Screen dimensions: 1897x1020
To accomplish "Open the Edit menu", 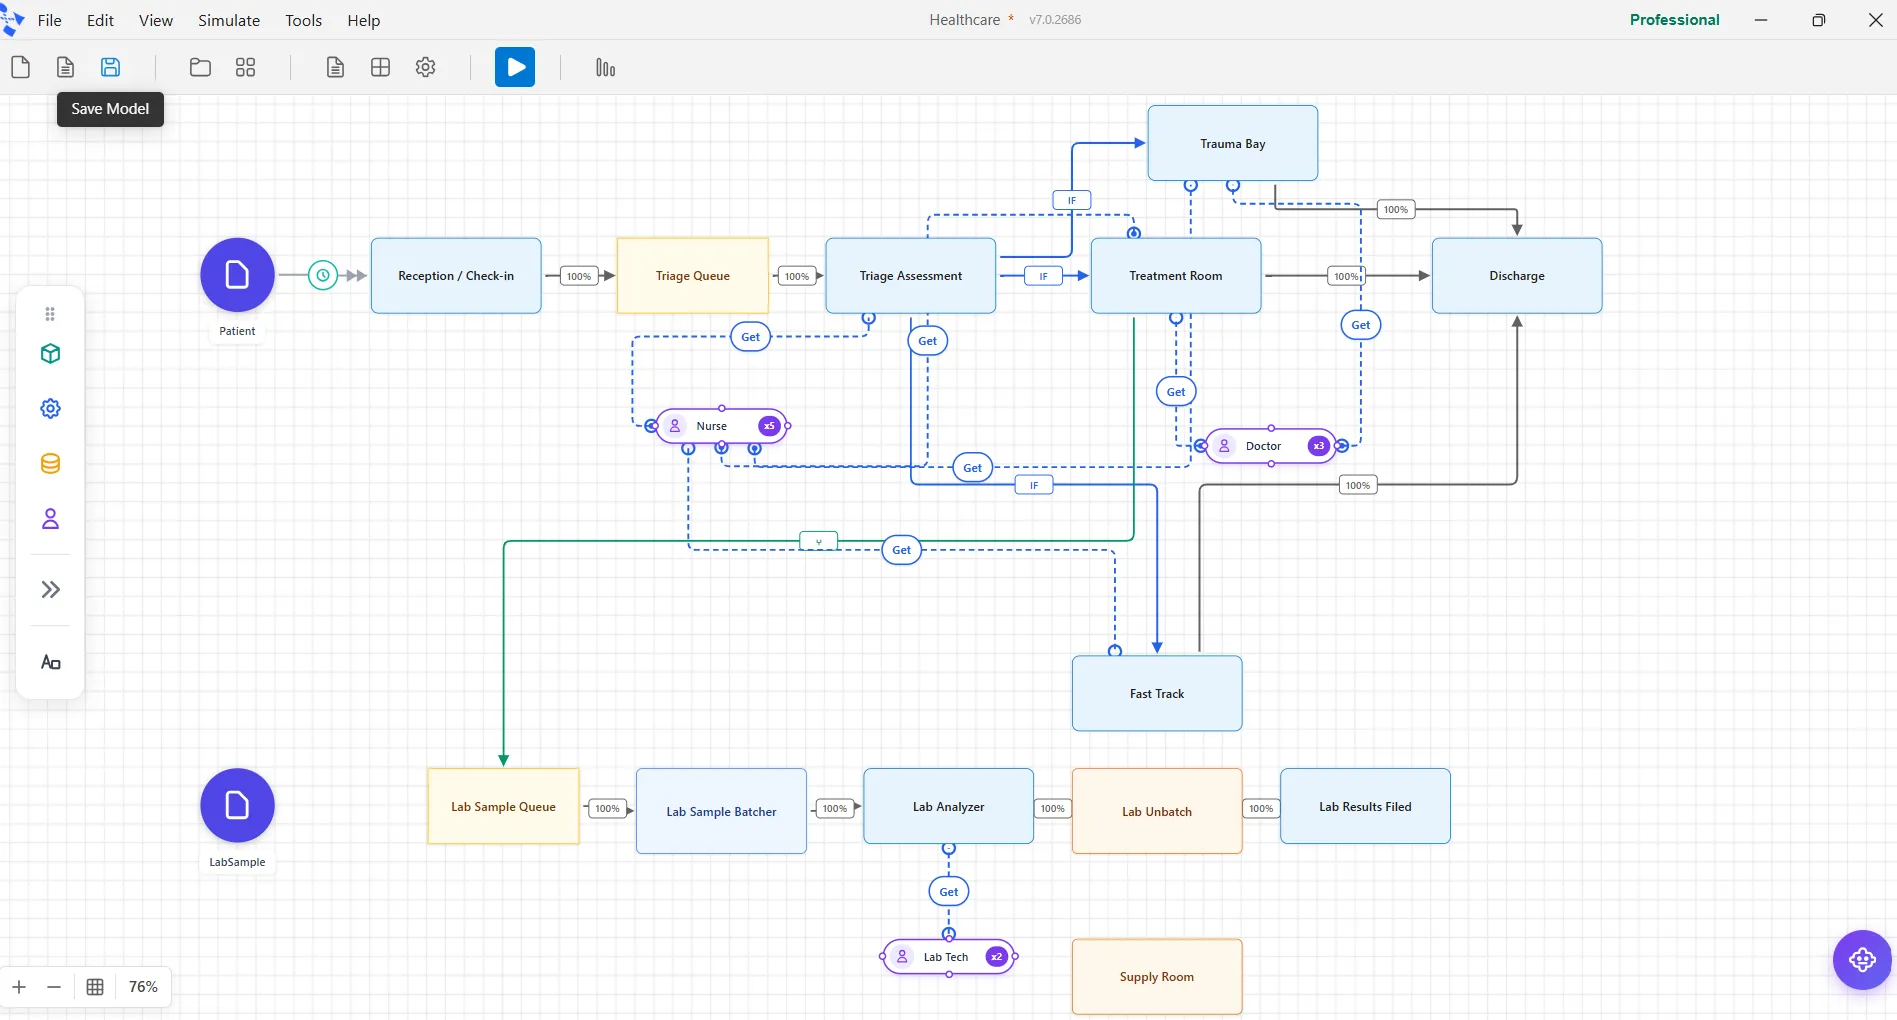I will coord(100,20).
